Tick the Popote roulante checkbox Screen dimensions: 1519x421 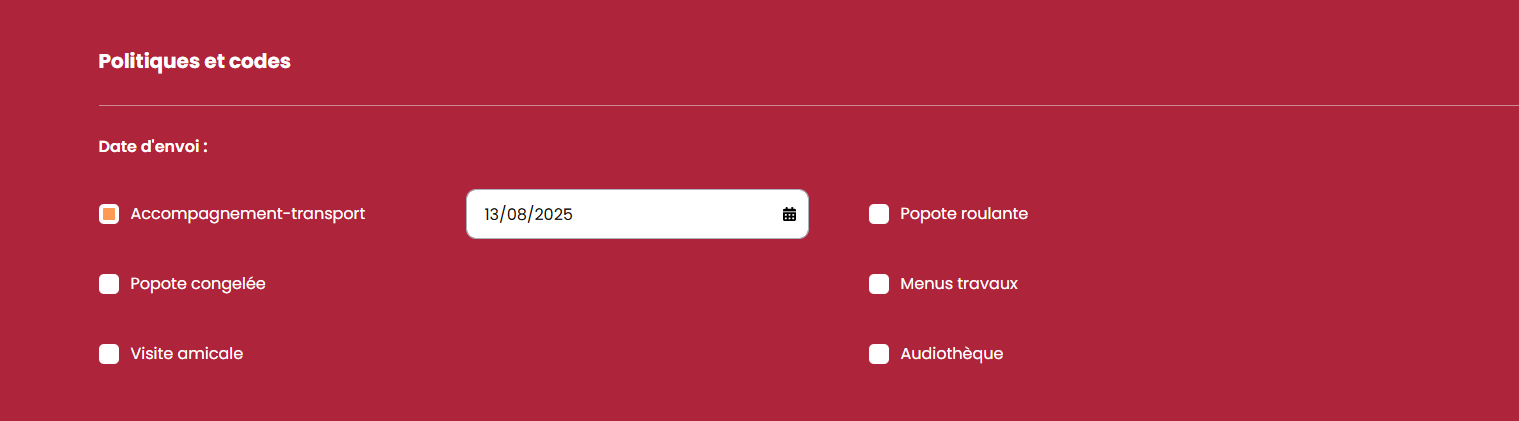(879, 214)
